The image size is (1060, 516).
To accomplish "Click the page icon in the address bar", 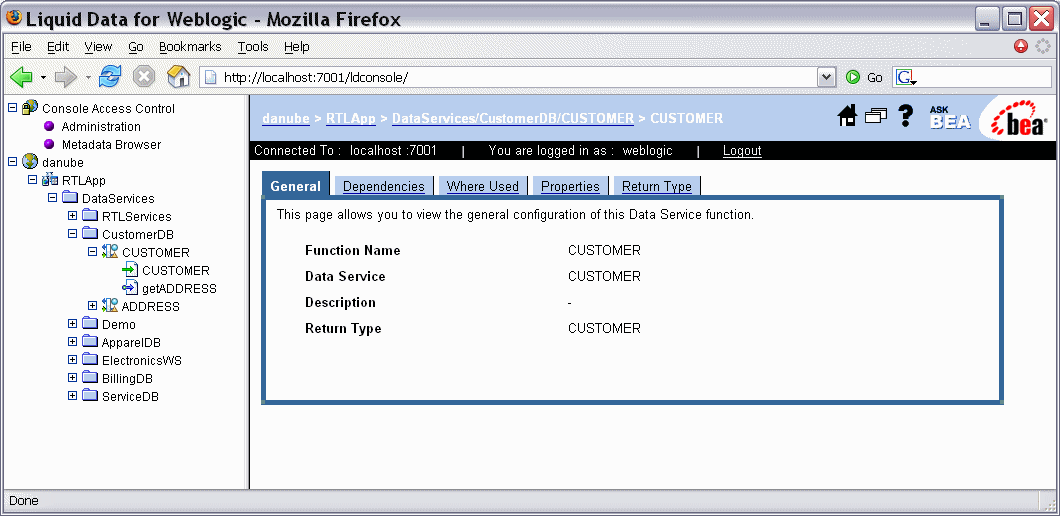I will tap(210, 77).
